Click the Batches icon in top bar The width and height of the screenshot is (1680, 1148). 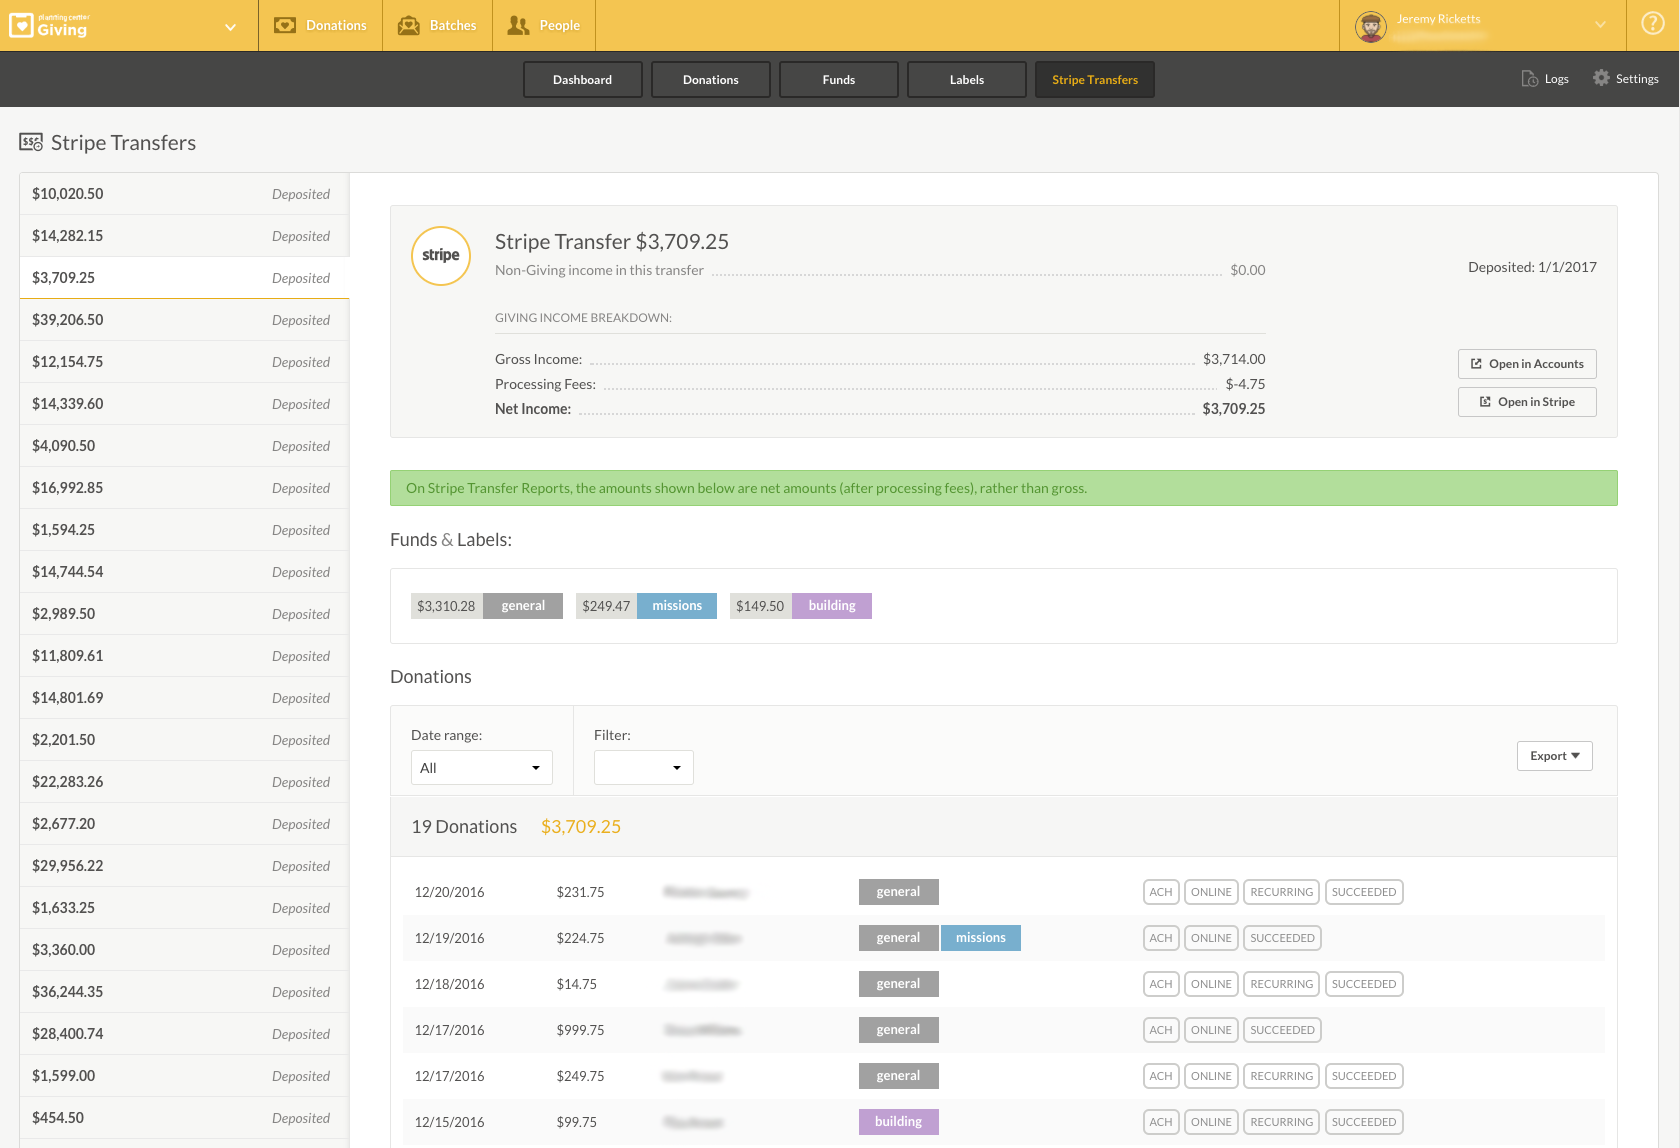[x=409, y=25]
